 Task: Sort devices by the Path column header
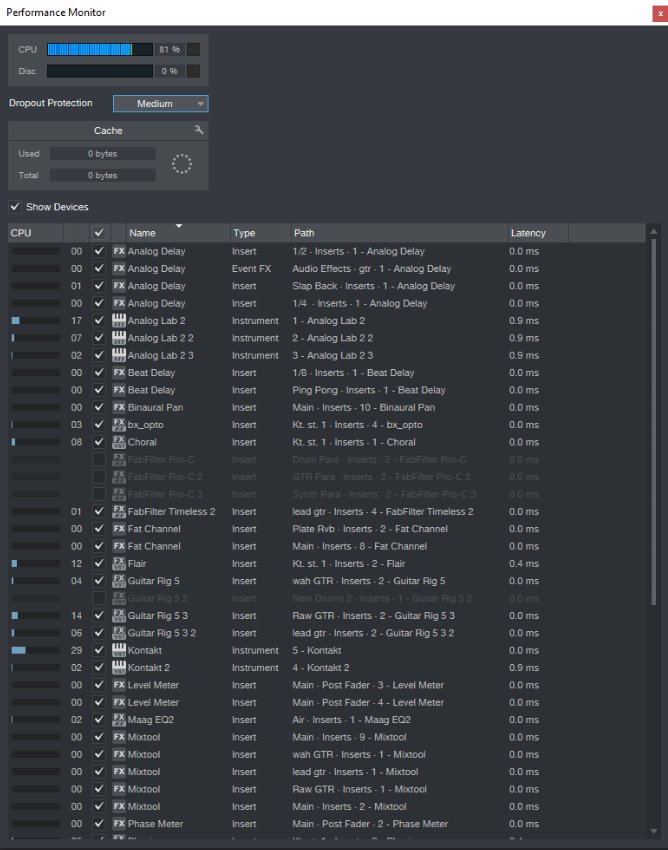tap(398, 233)
